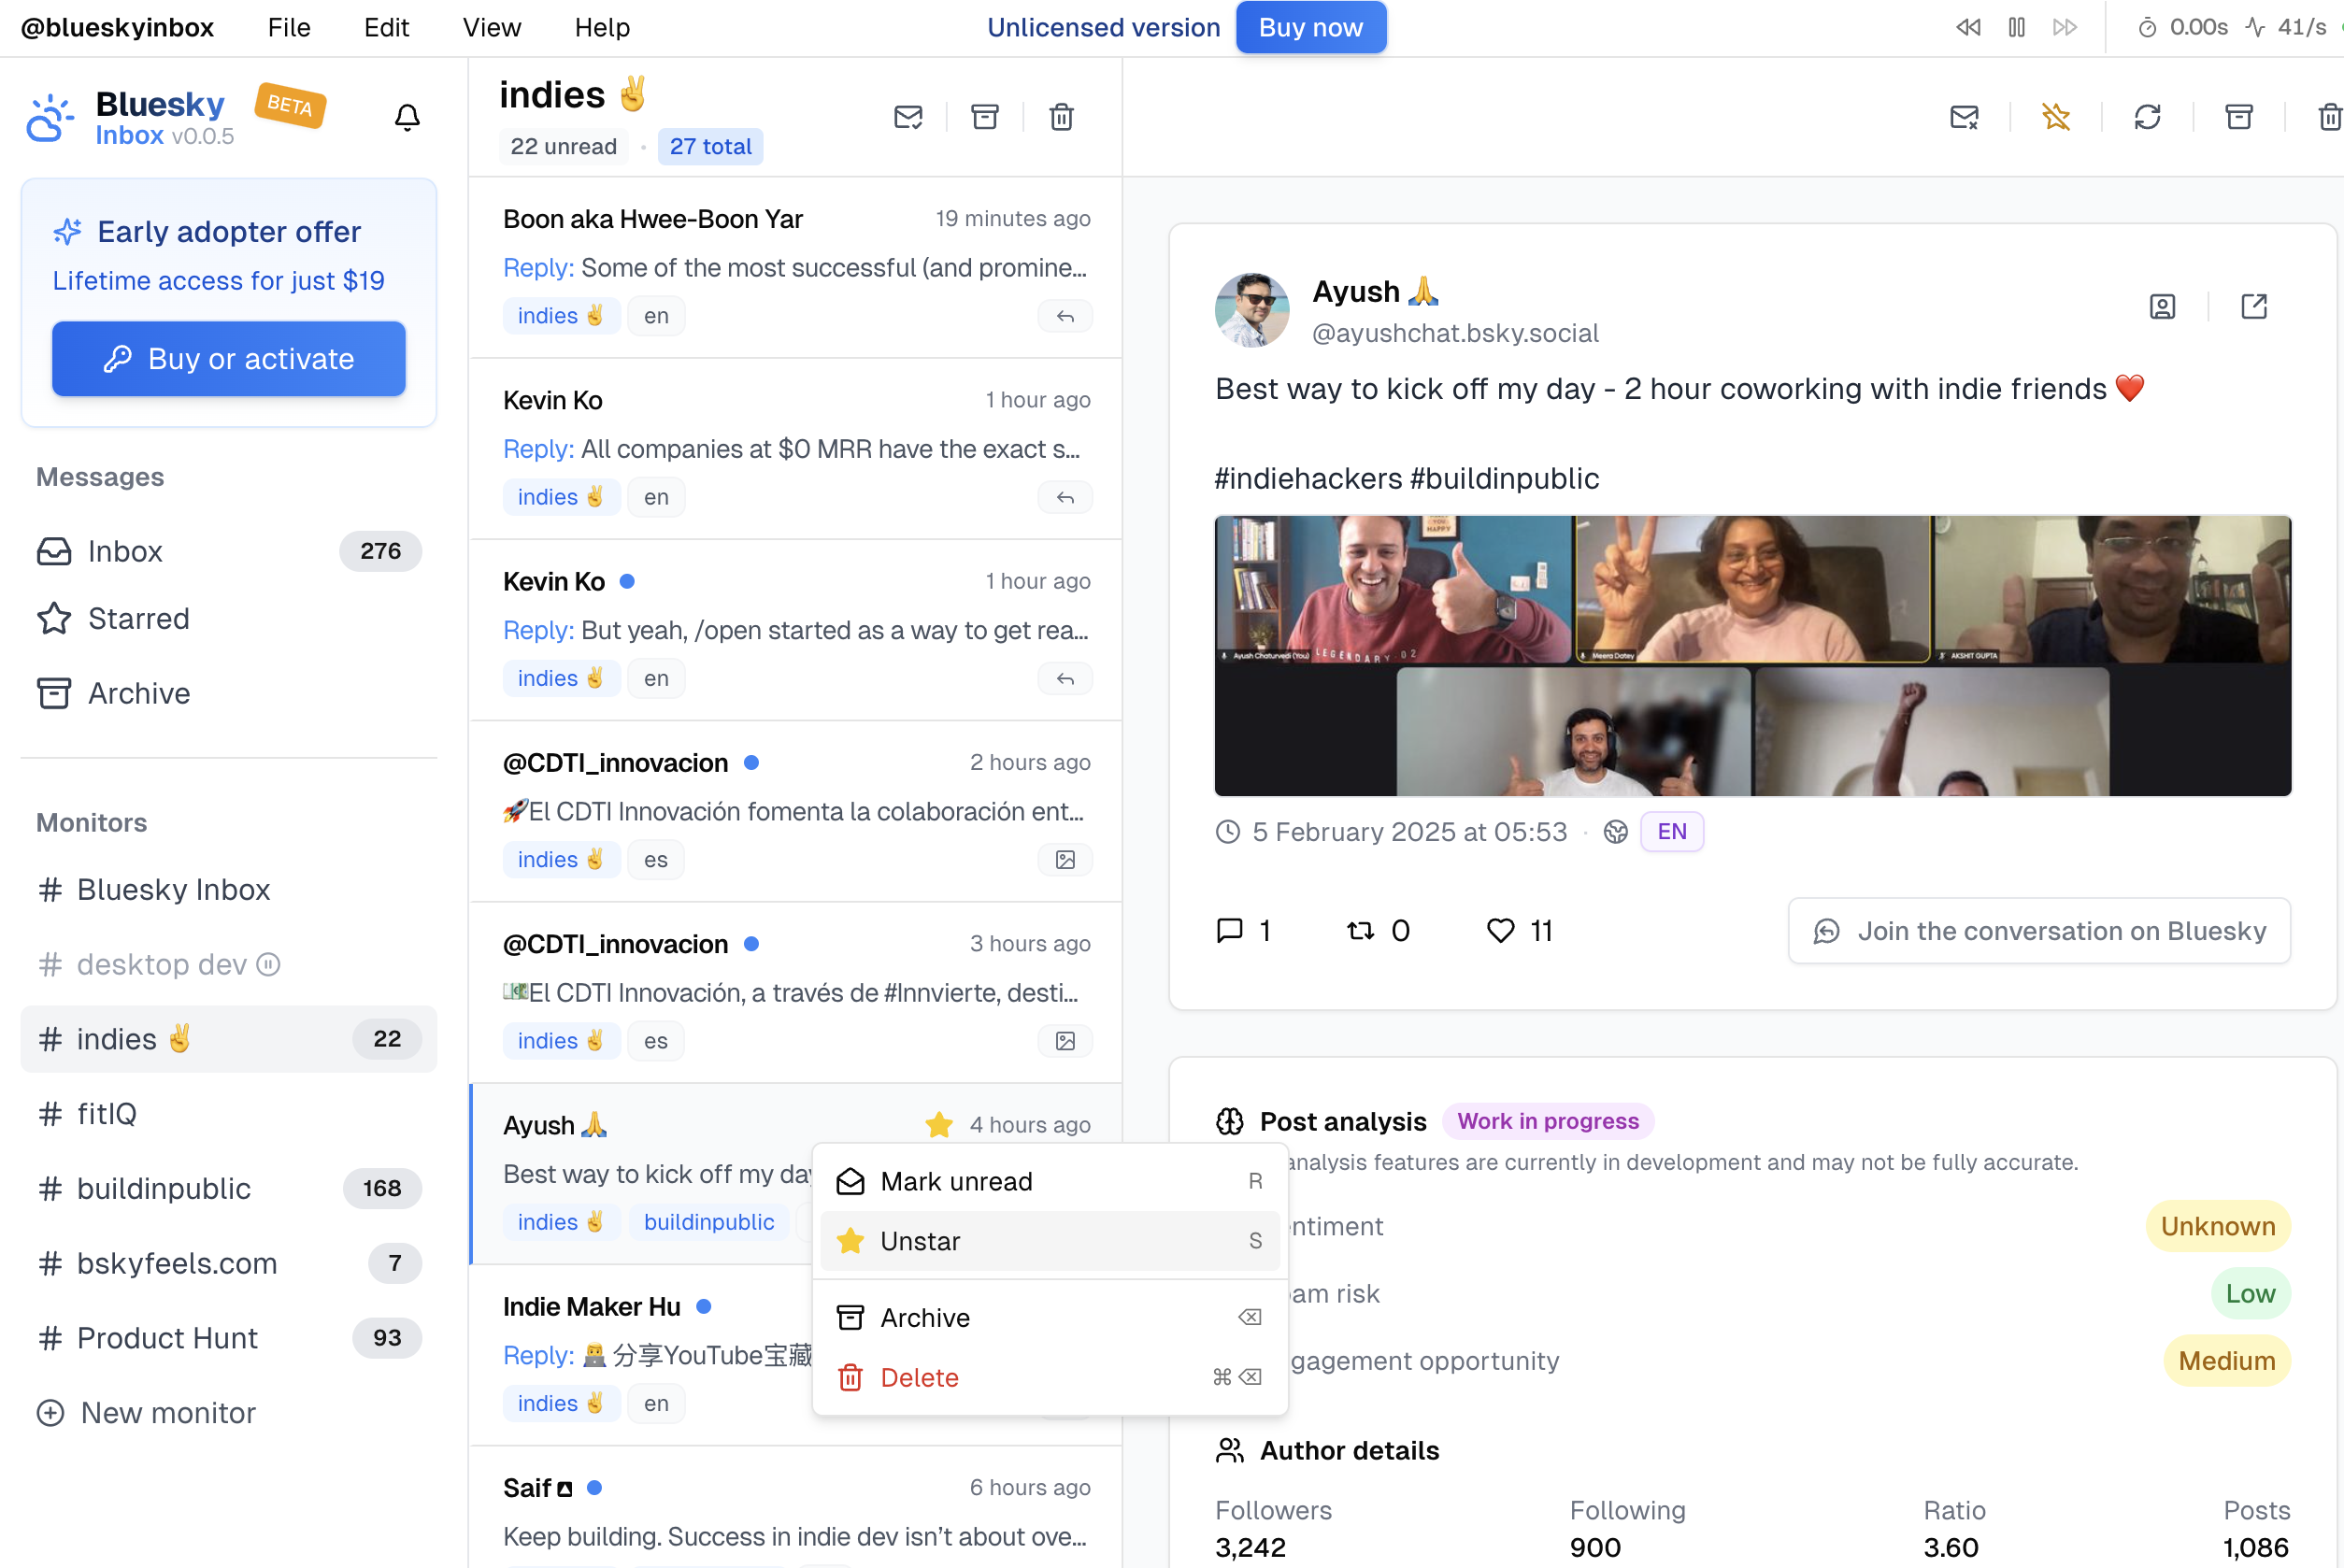Click fast-forward playback icon
The height and width of the screenshot is (1568, 2344).
2065,27
